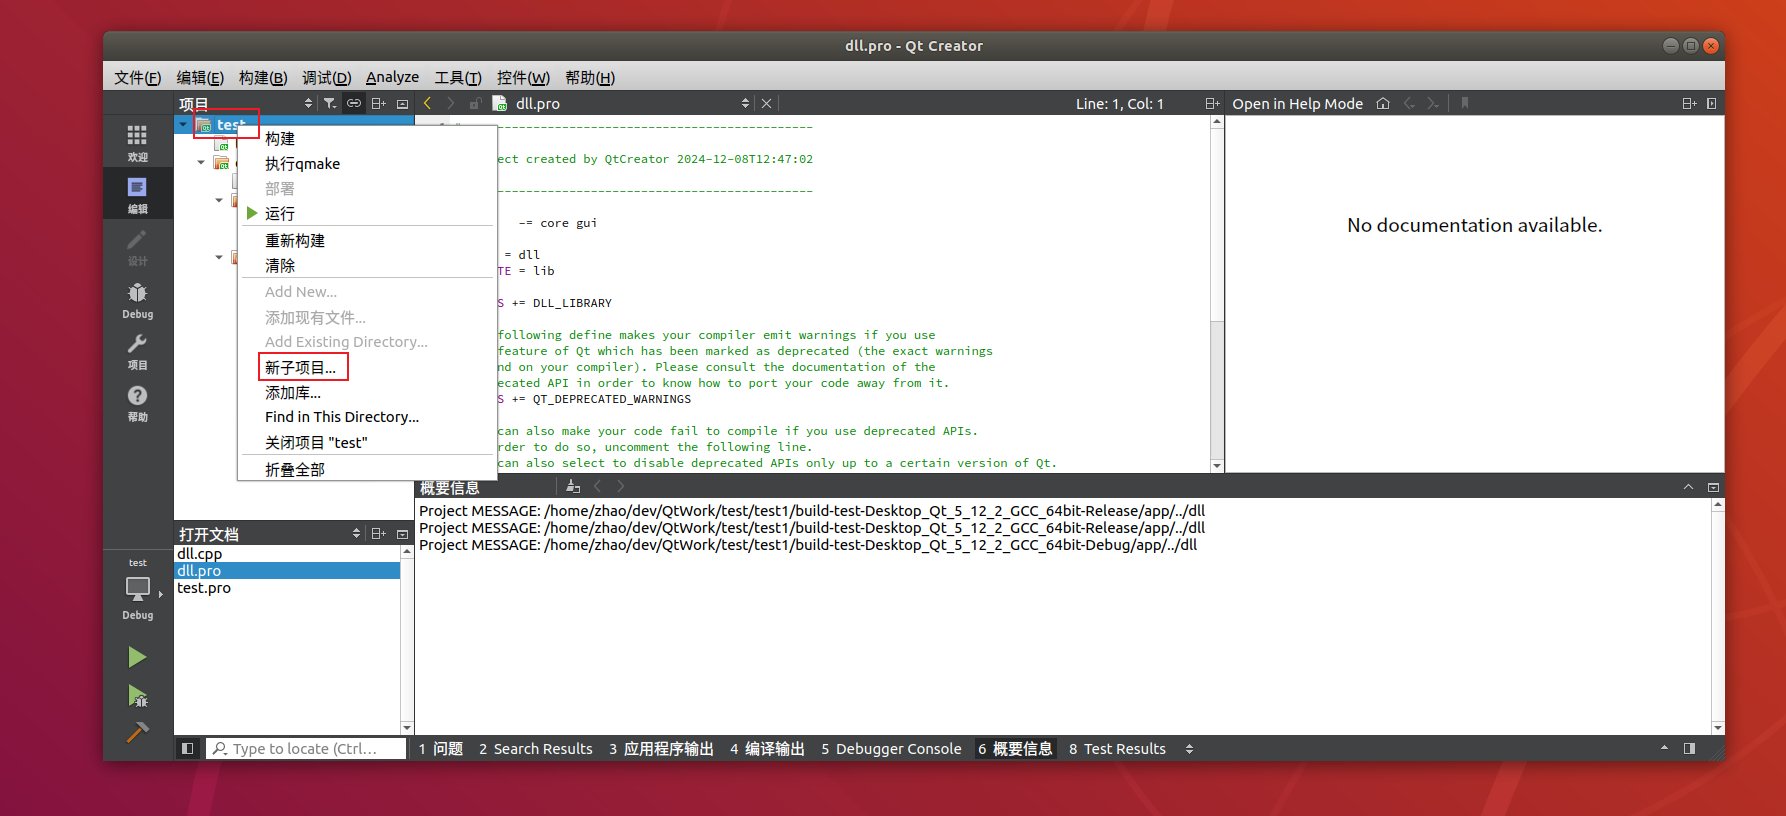
Task: Choose 关闭项目 "test" in the context menu
Action: (367, 443)
